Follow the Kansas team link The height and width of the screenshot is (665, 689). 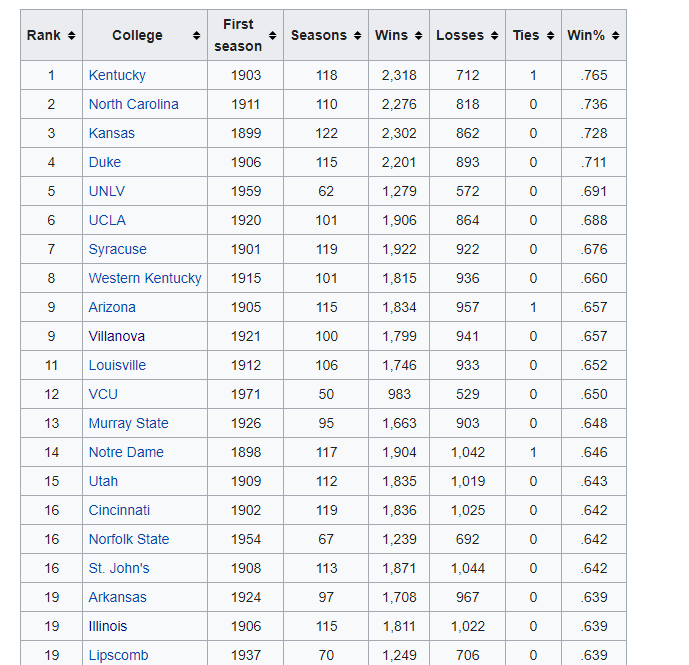pyautogui.click(x=112, y=133)
